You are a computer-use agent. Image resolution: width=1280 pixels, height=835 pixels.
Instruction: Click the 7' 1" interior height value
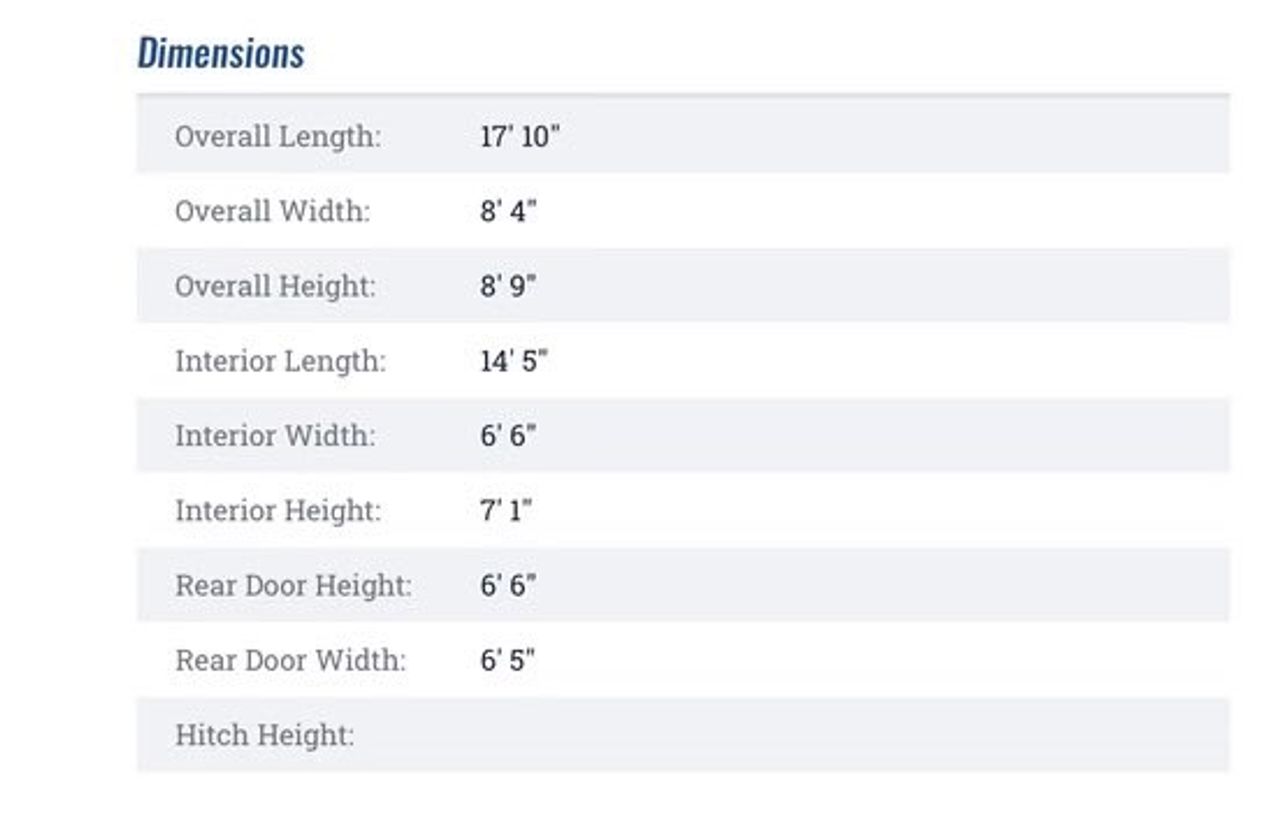(506, 511)
